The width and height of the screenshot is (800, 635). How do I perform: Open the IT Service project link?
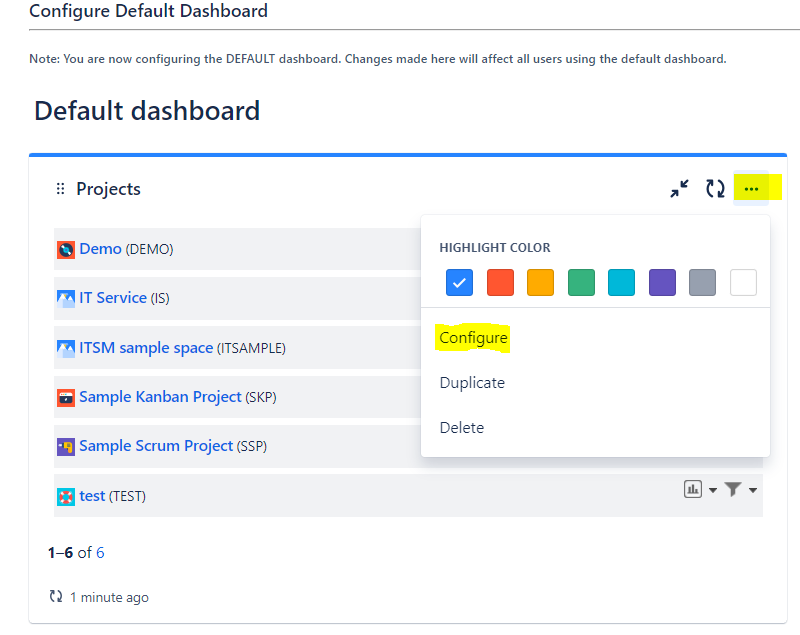[113, 298]
